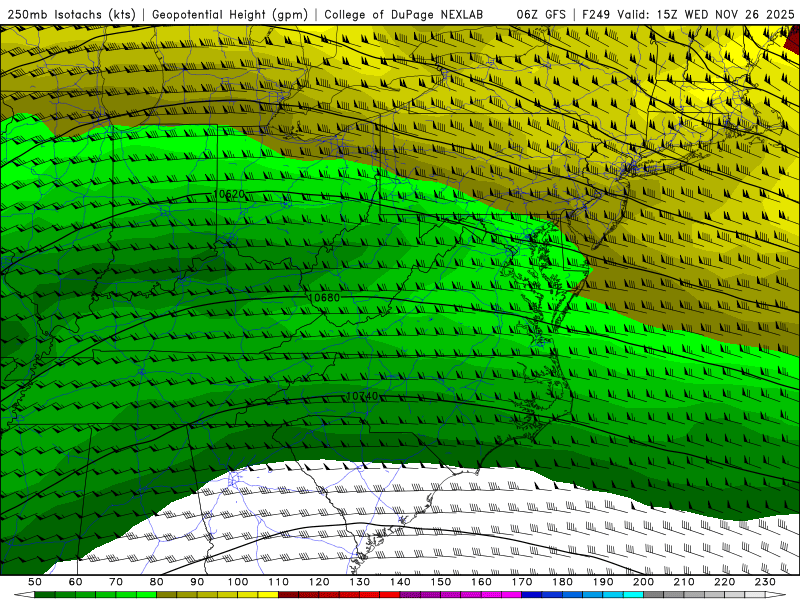Click the legend value 50
Viewport: 800px width, 600px height.
[x=35, y=582]
